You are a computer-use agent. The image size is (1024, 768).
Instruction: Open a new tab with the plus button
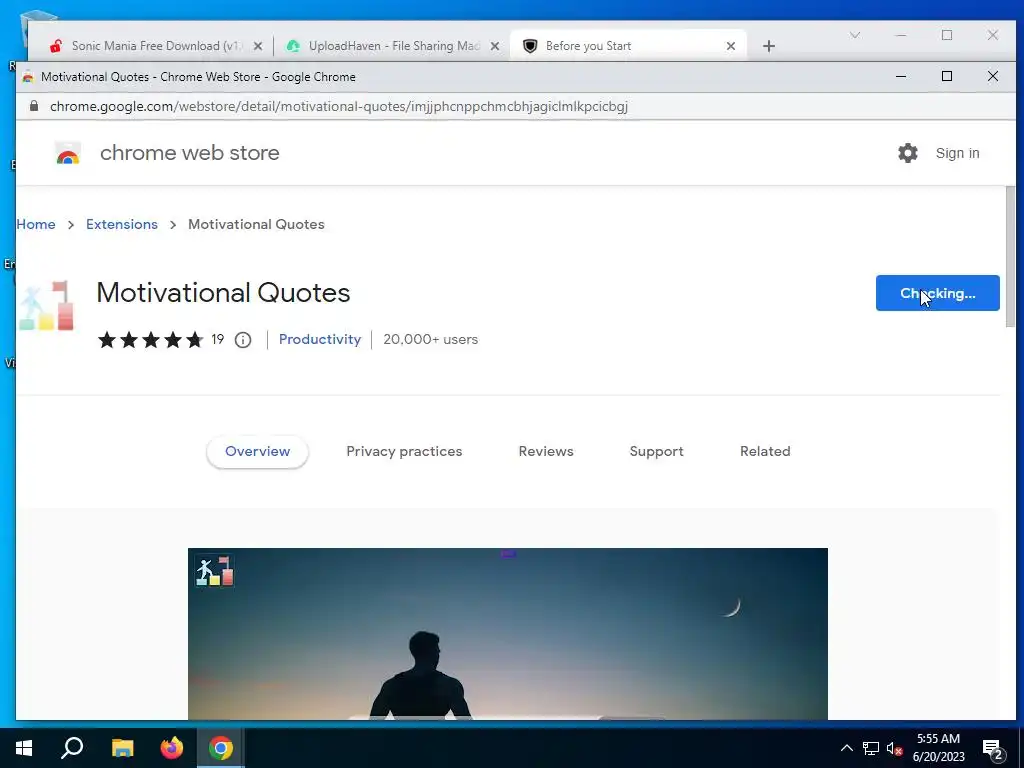[769, 46]
